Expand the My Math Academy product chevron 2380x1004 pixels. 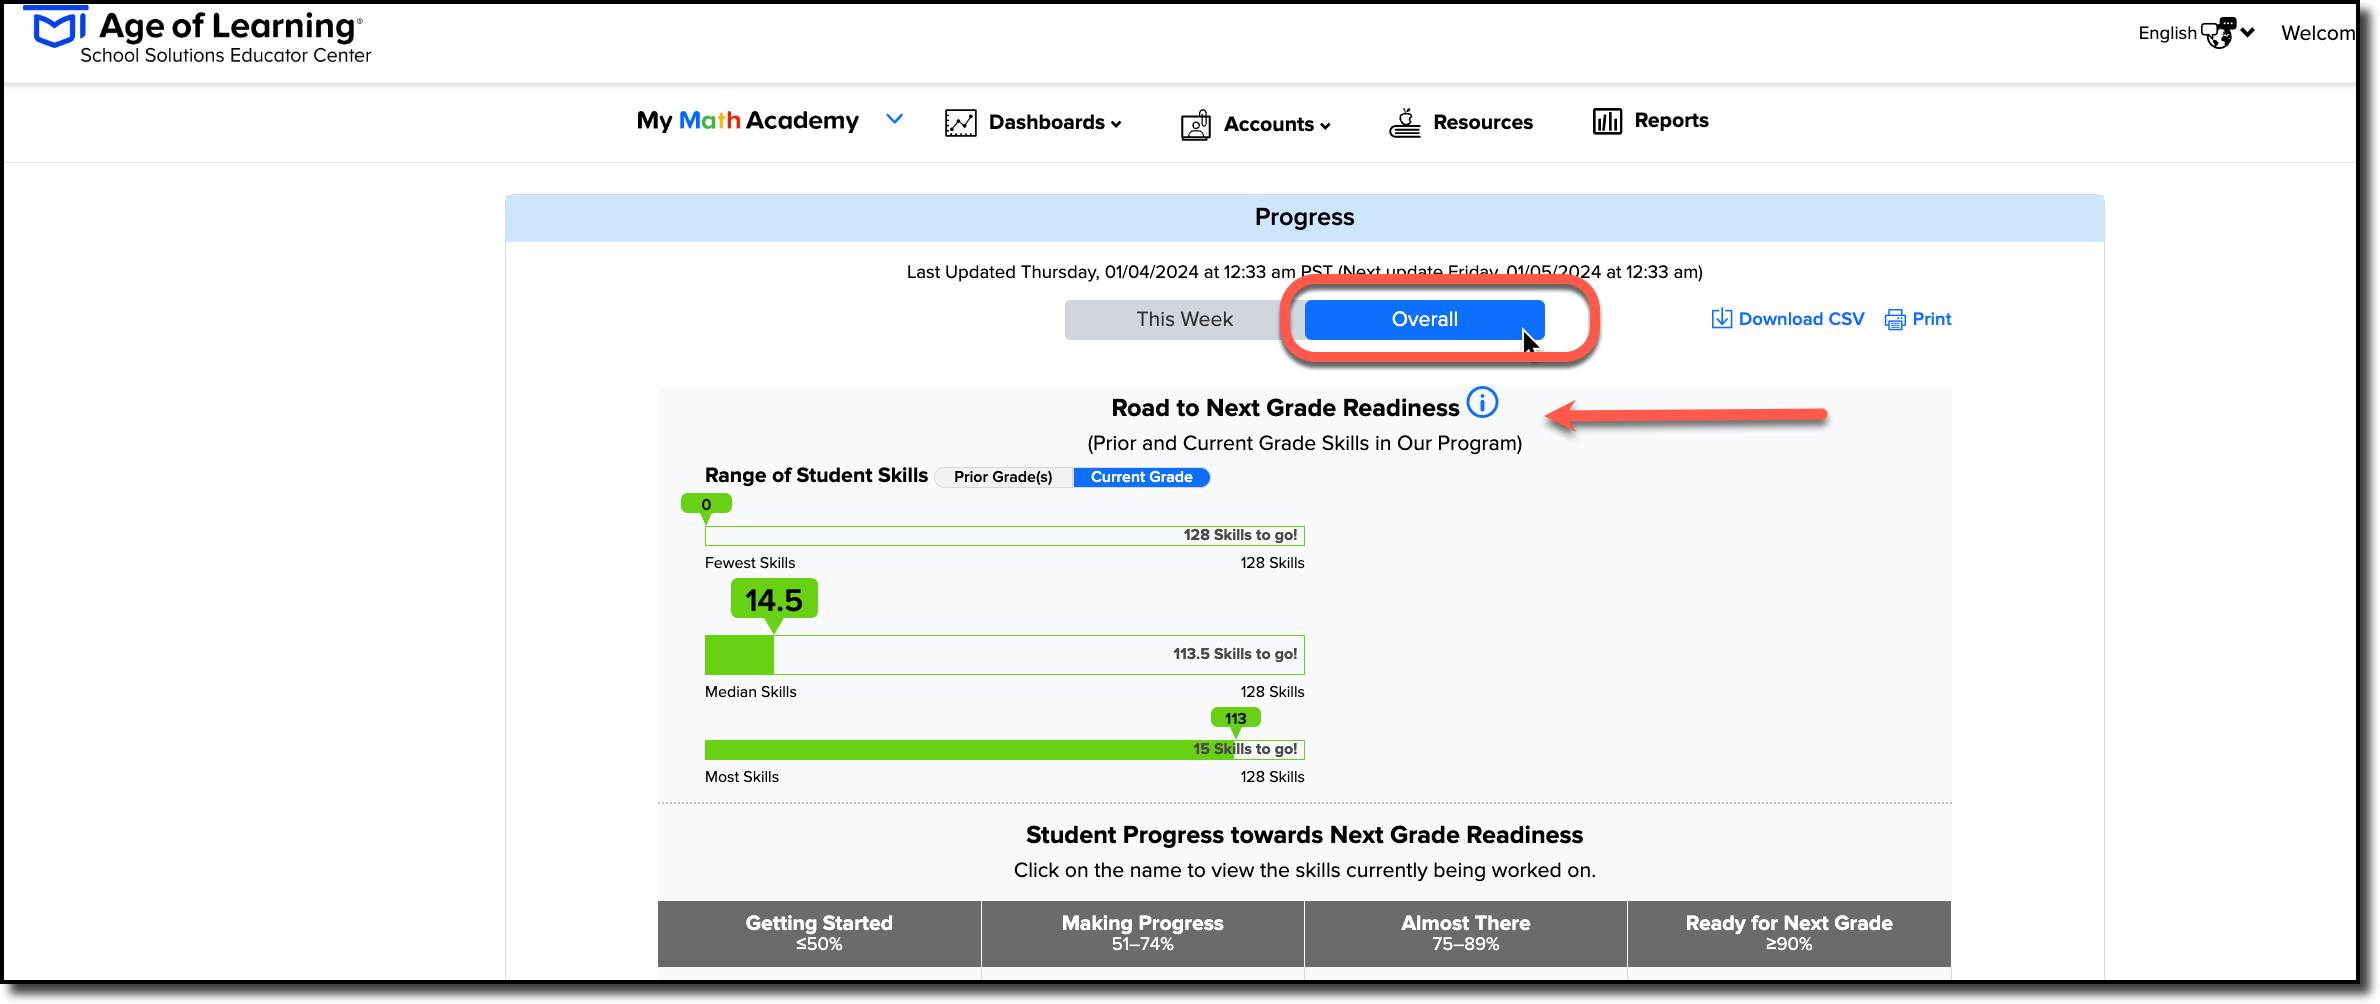[895, 119]
